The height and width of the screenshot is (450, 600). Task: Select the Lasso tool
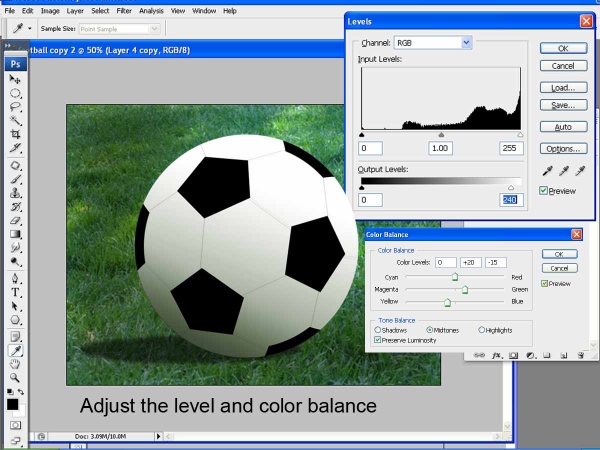(x=15, y=107)
